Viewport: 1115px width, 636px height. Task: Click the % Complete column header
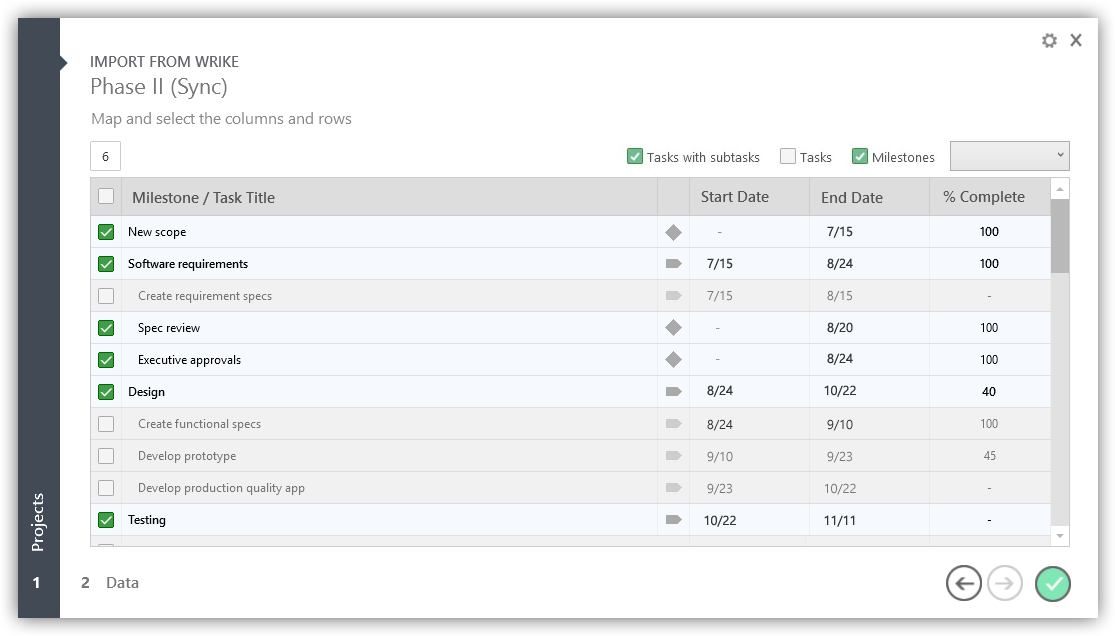click(x=983, y=197)
